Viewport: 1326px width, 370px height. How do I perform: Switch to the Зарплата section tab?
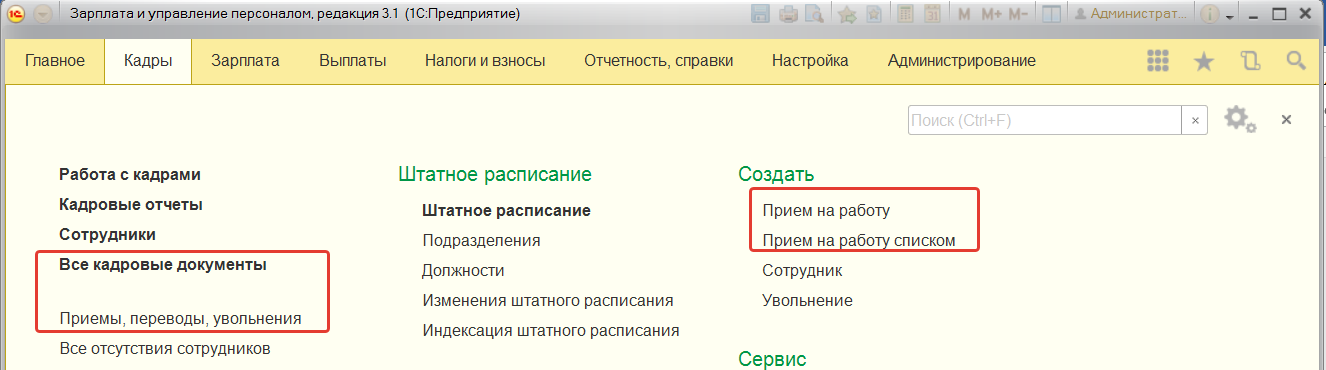(x=245, y=61)
